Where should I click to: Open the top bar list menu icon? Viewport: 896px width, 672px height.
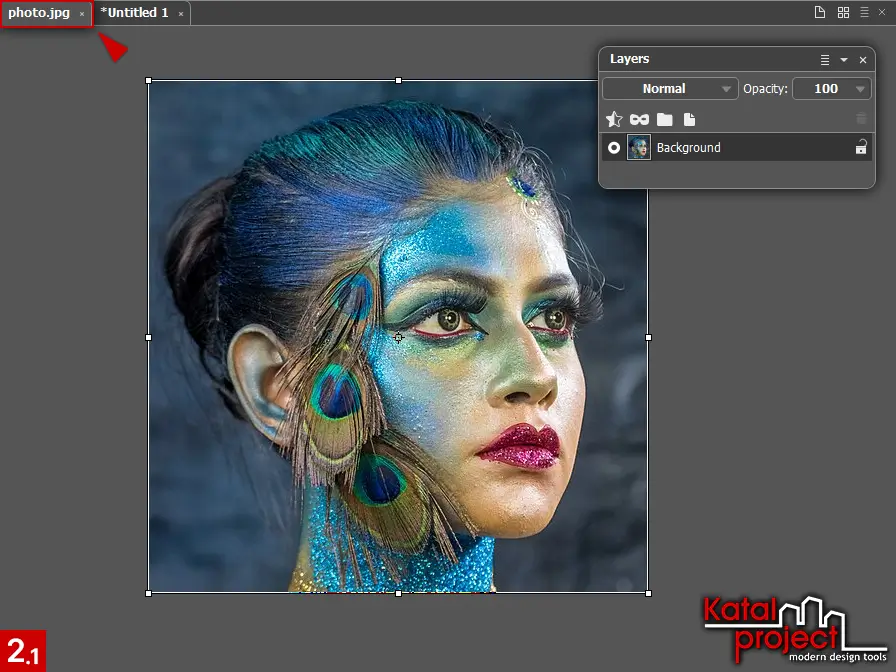point(864,12)
